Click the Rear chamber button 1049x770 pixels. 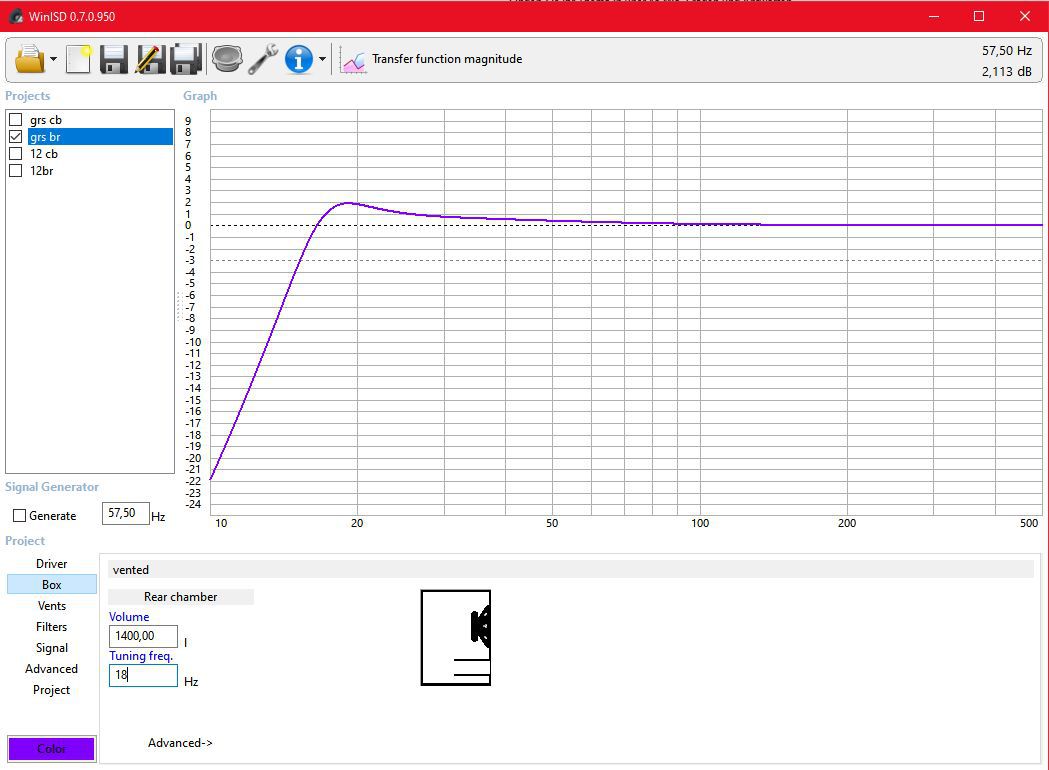tap(180, 597)
